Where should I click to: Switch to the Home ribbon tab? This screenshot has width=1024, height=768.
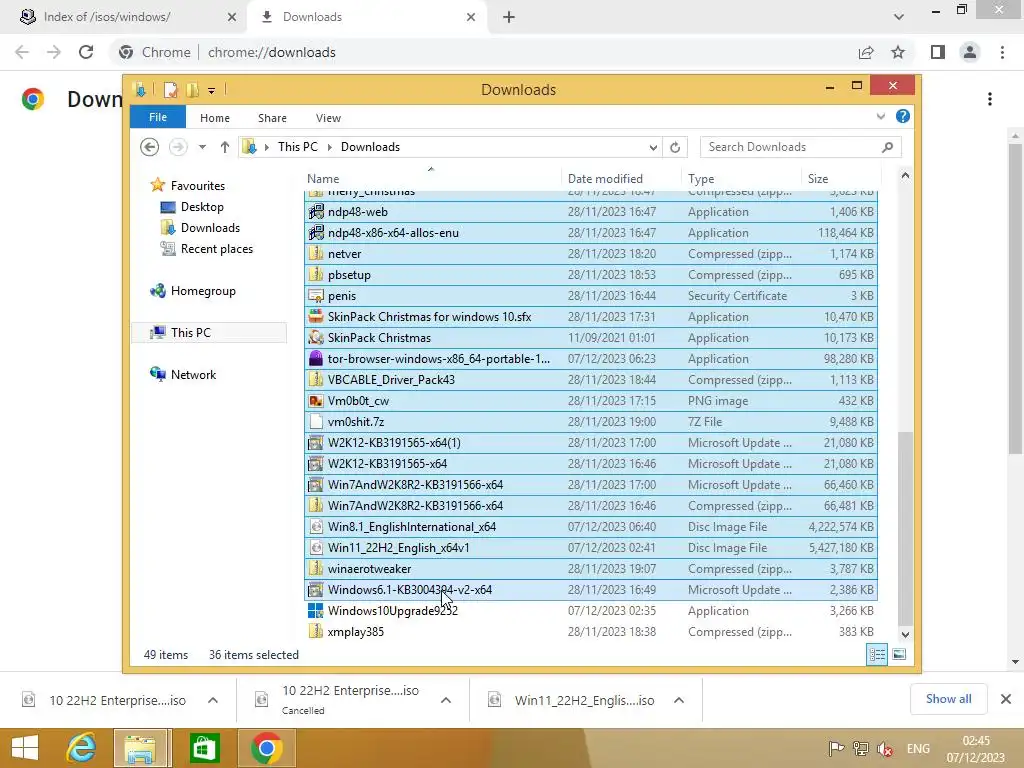214,118
